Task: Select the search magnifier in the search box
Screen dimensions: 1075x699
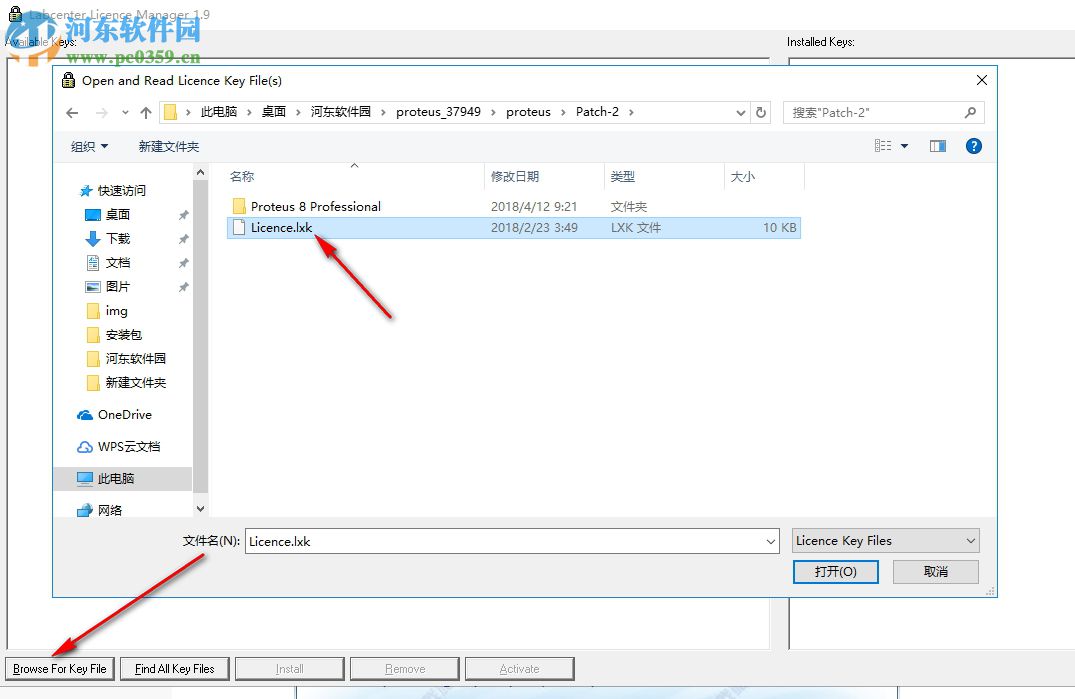Action: (969, 112)
